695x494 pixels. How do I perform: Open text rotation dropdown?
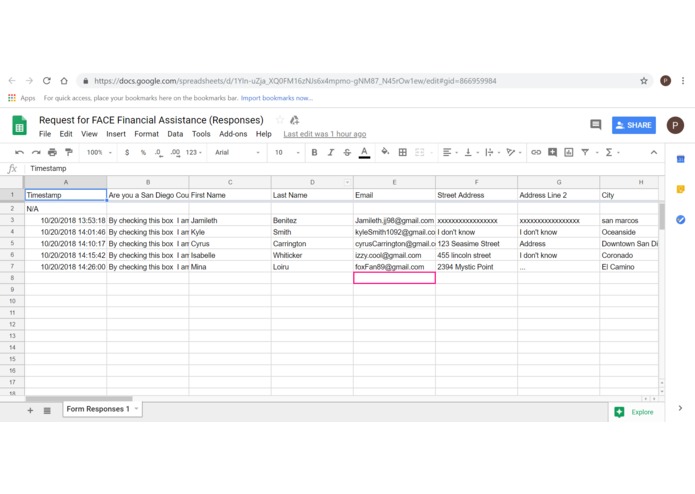[514, 152]
